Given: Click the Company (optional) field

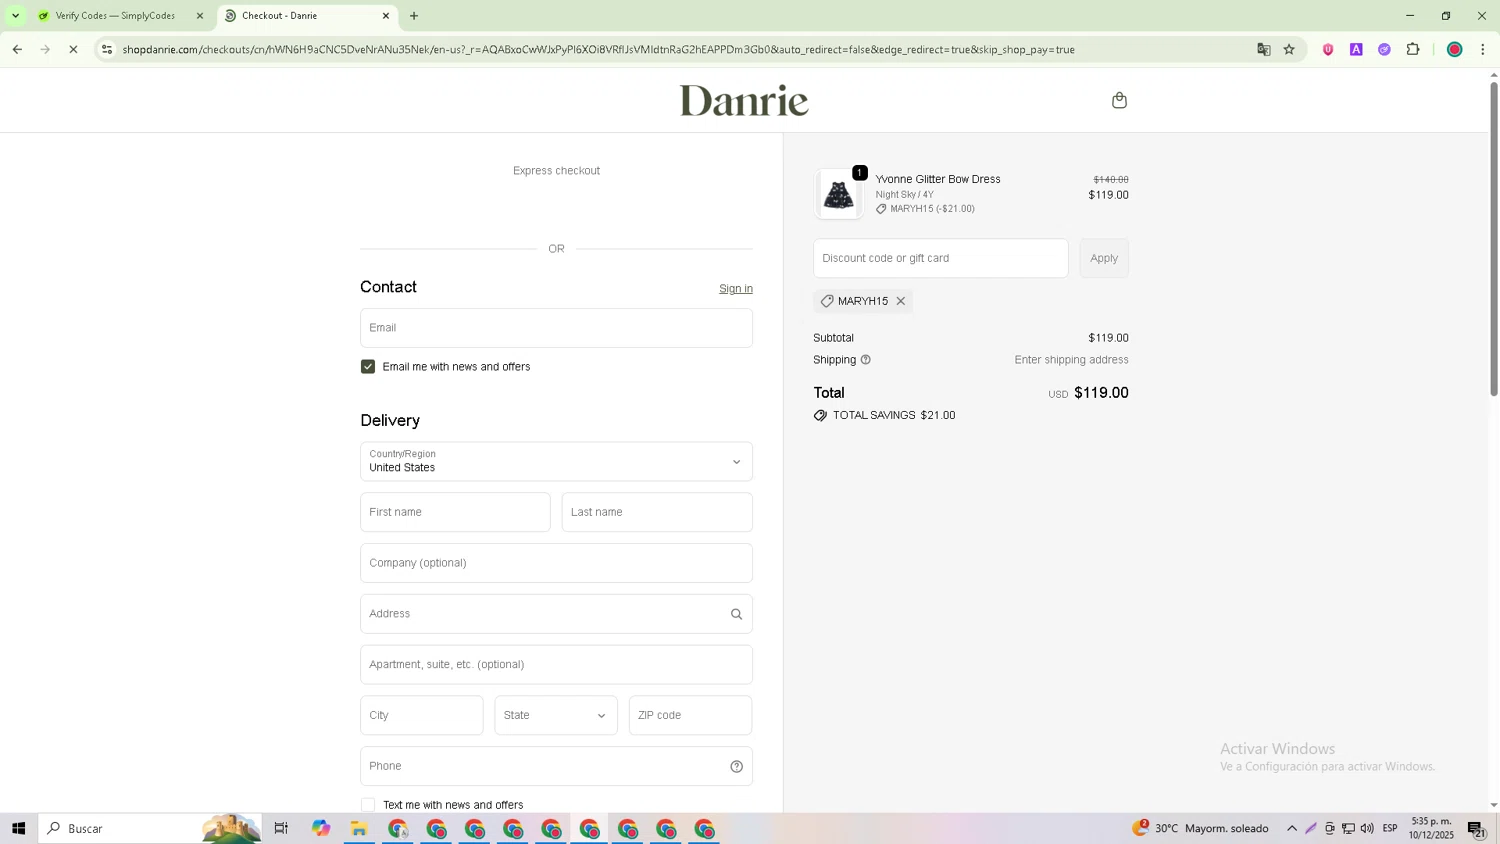Looking at the screenshot, I should tap(556, 563).
